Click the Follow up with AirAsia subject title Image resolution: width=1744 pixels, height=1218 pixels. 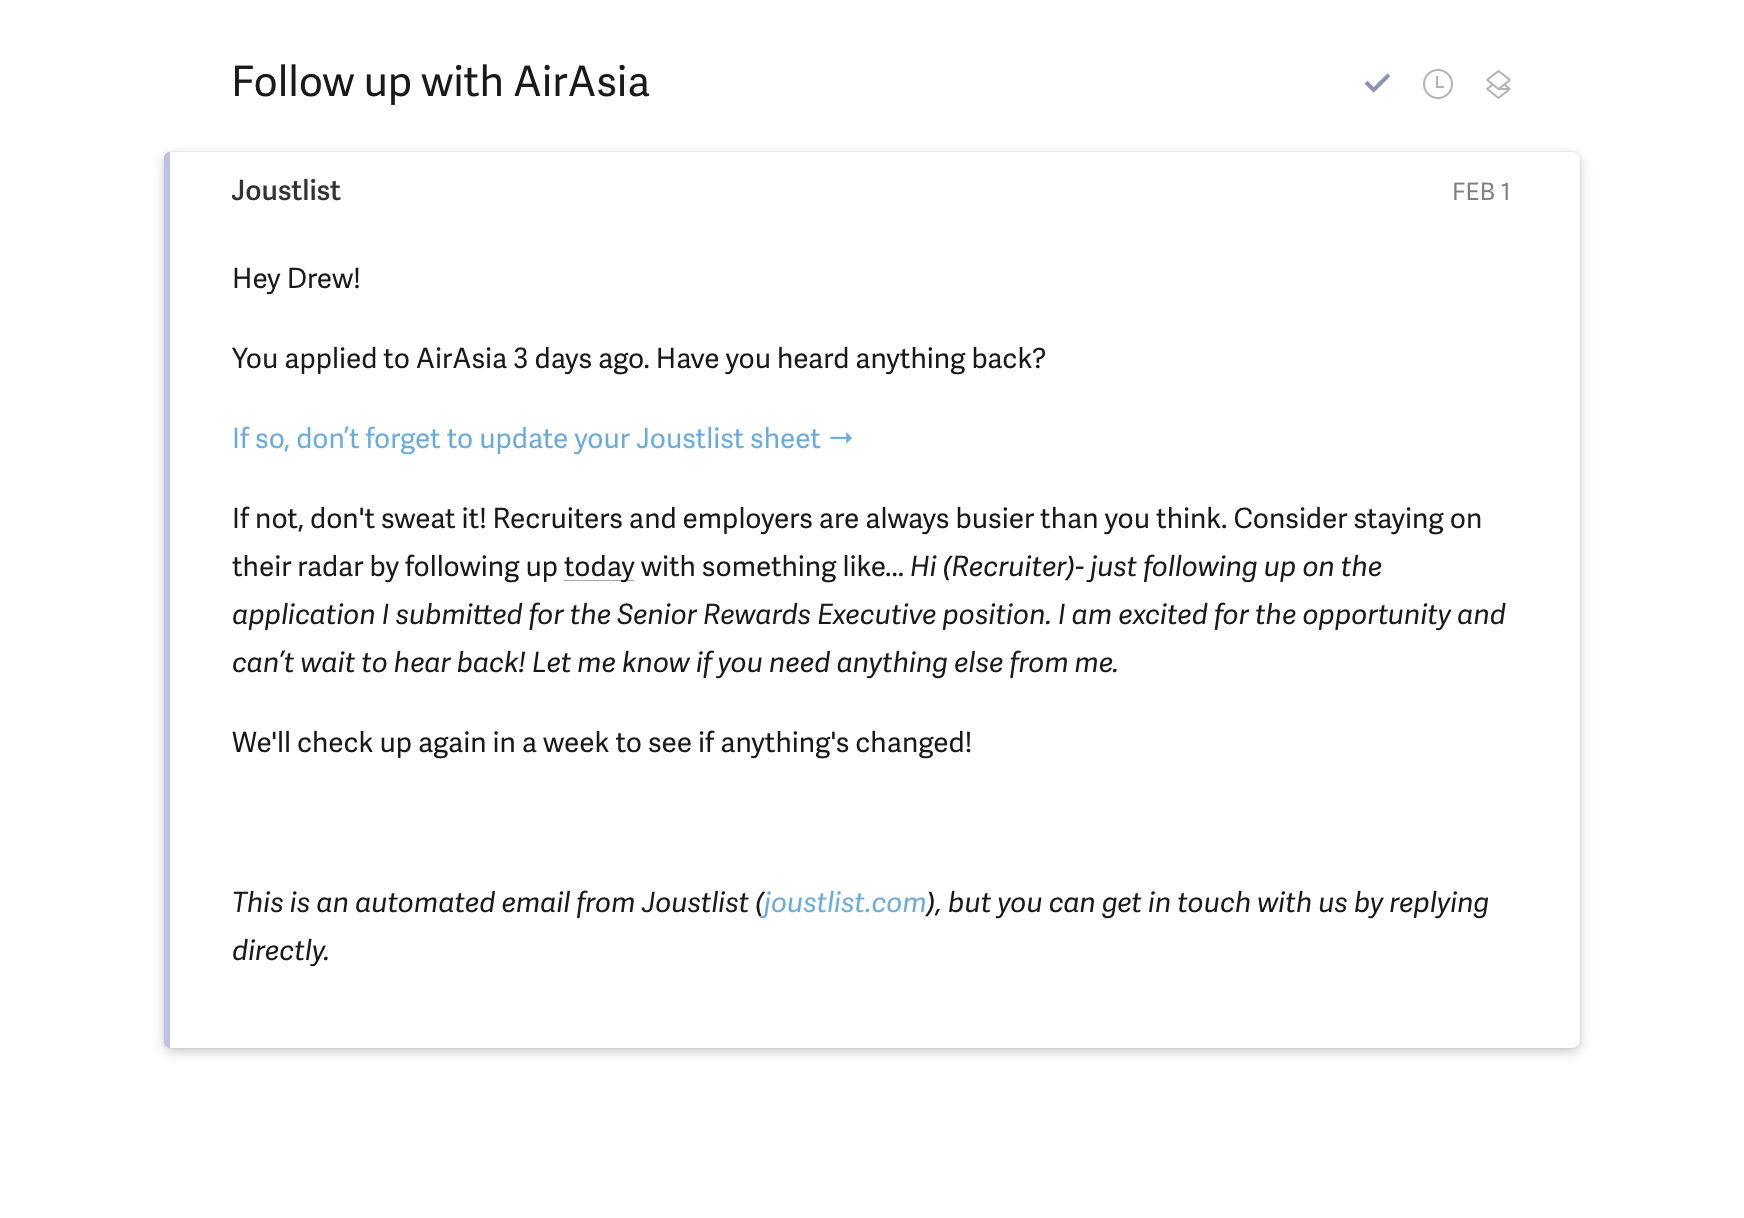[x=440, y=82]
